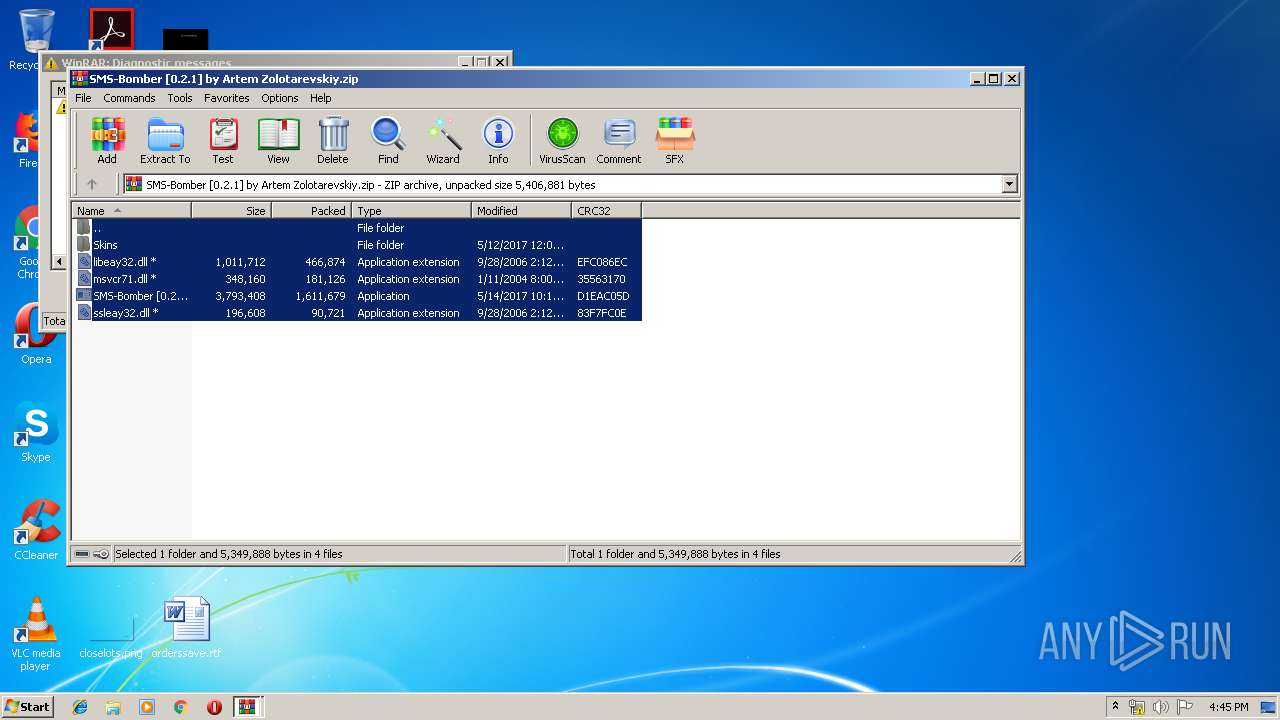Click the Show desktop button
Screen dimensions: 1280x720
(x=1270, y=707)
